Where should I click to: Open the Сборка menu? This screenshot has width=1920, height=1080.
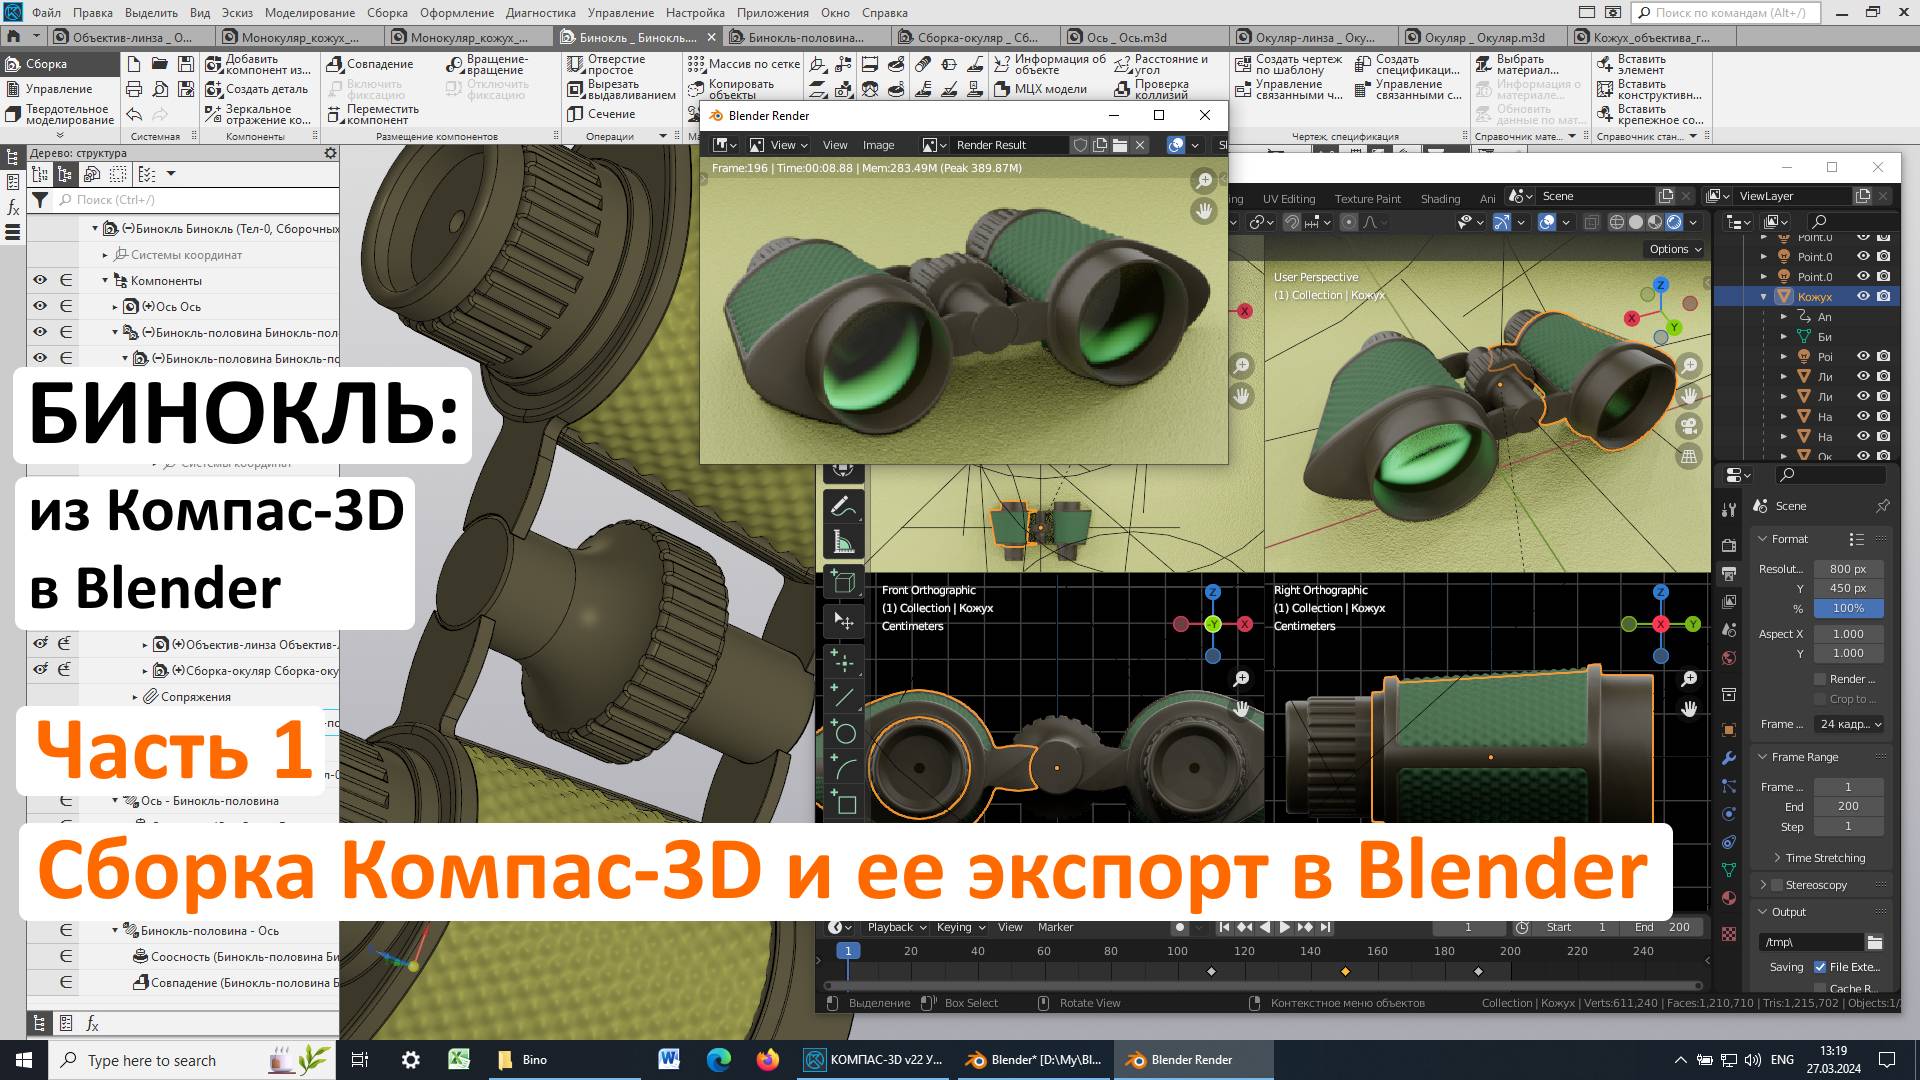pos(387,13)
